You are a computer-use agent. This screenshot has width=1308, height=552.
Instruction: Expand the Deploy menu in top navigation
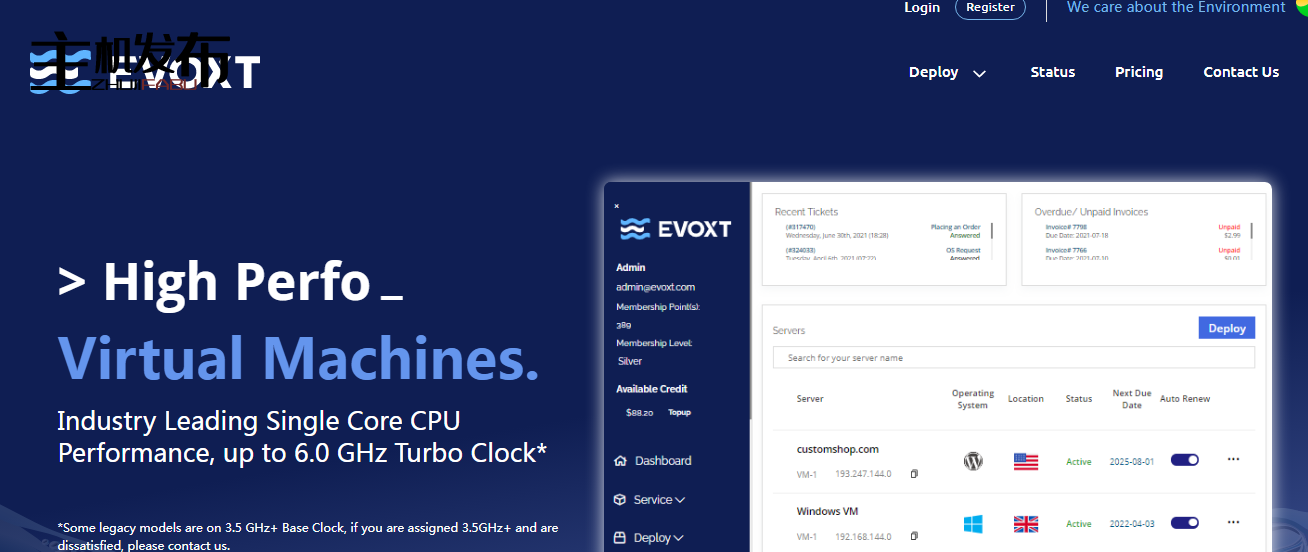tap(947, 72)
